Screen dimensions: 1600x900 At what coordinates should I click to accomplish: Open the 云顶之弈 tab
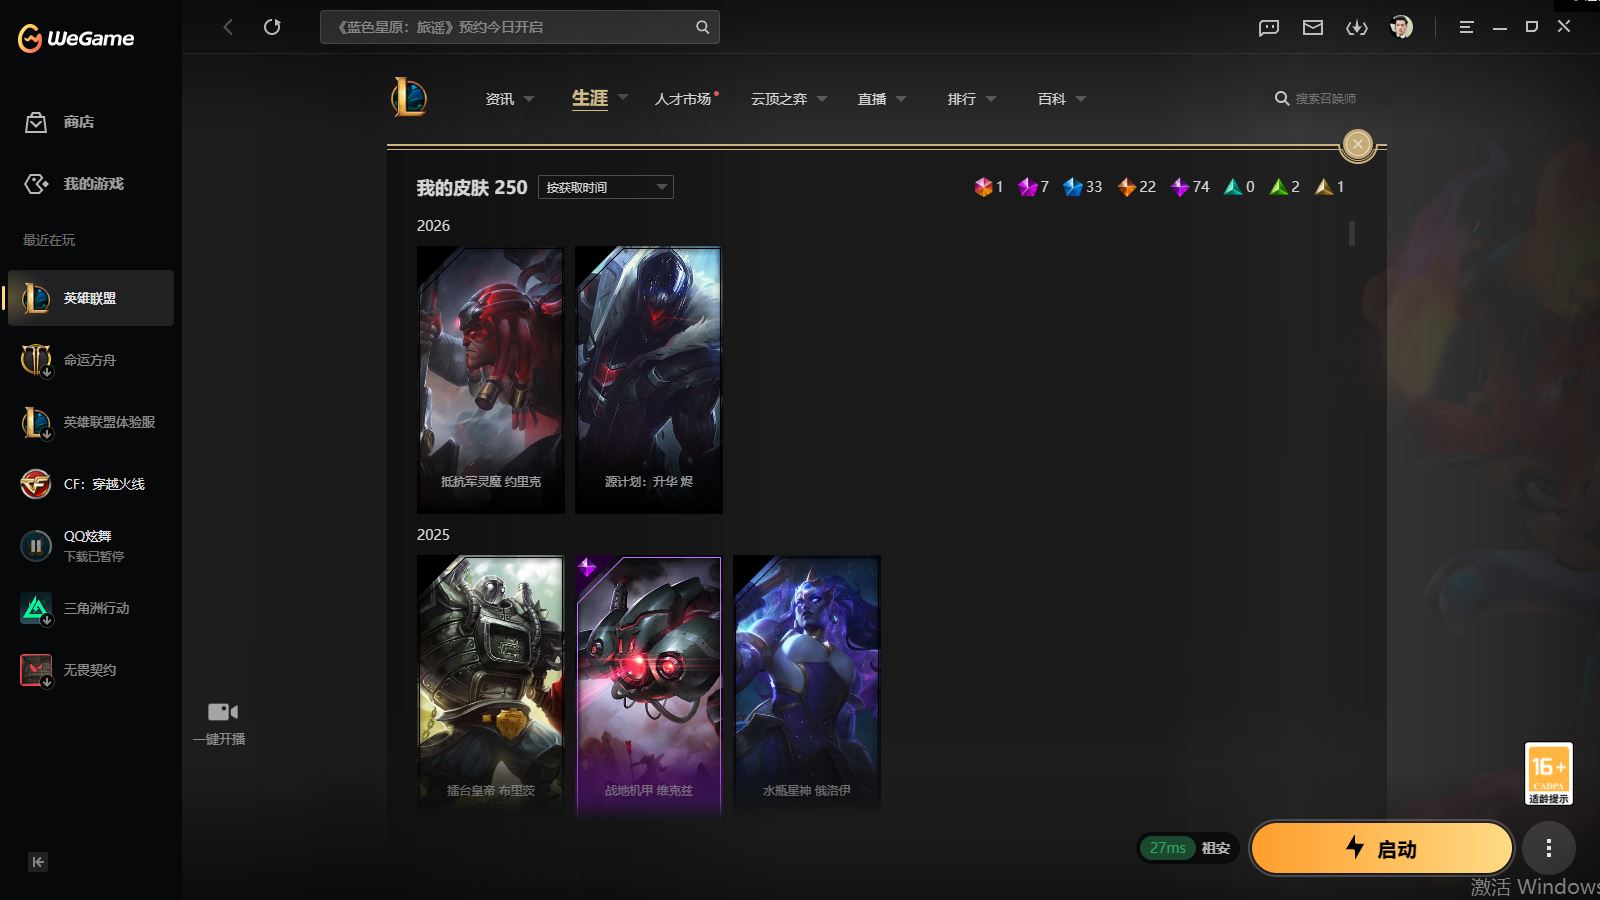(779, 99)
